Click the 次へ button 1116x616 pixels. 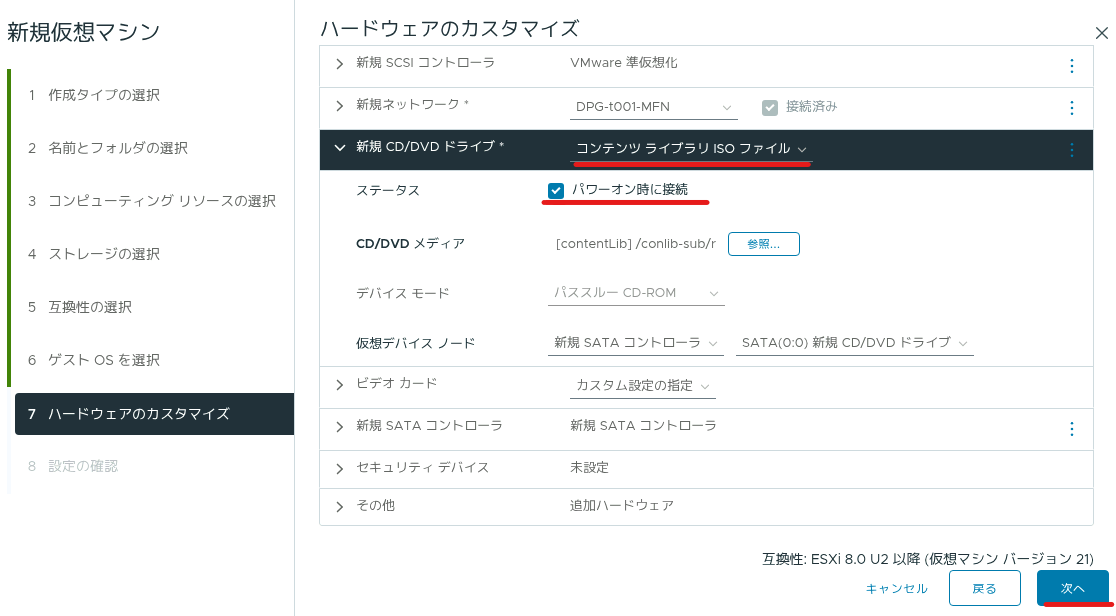[x=1073, y=588]
